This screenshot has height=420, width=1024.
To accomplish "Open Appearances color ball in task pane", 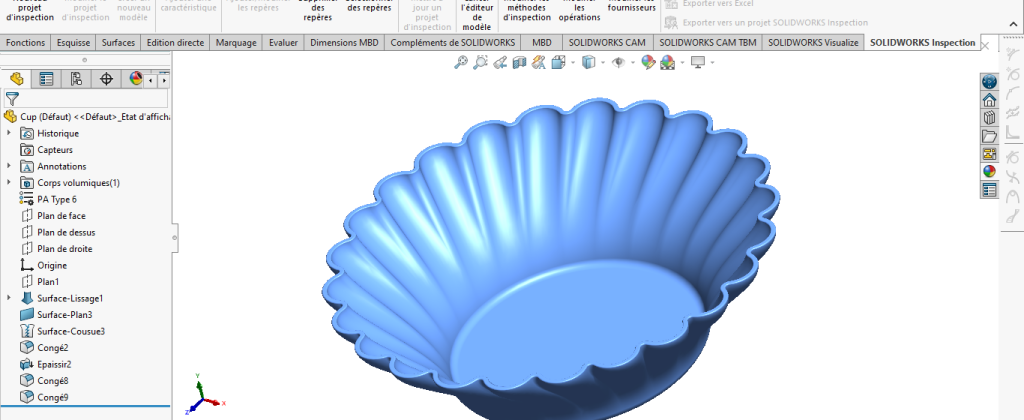I will coord(989,172).
